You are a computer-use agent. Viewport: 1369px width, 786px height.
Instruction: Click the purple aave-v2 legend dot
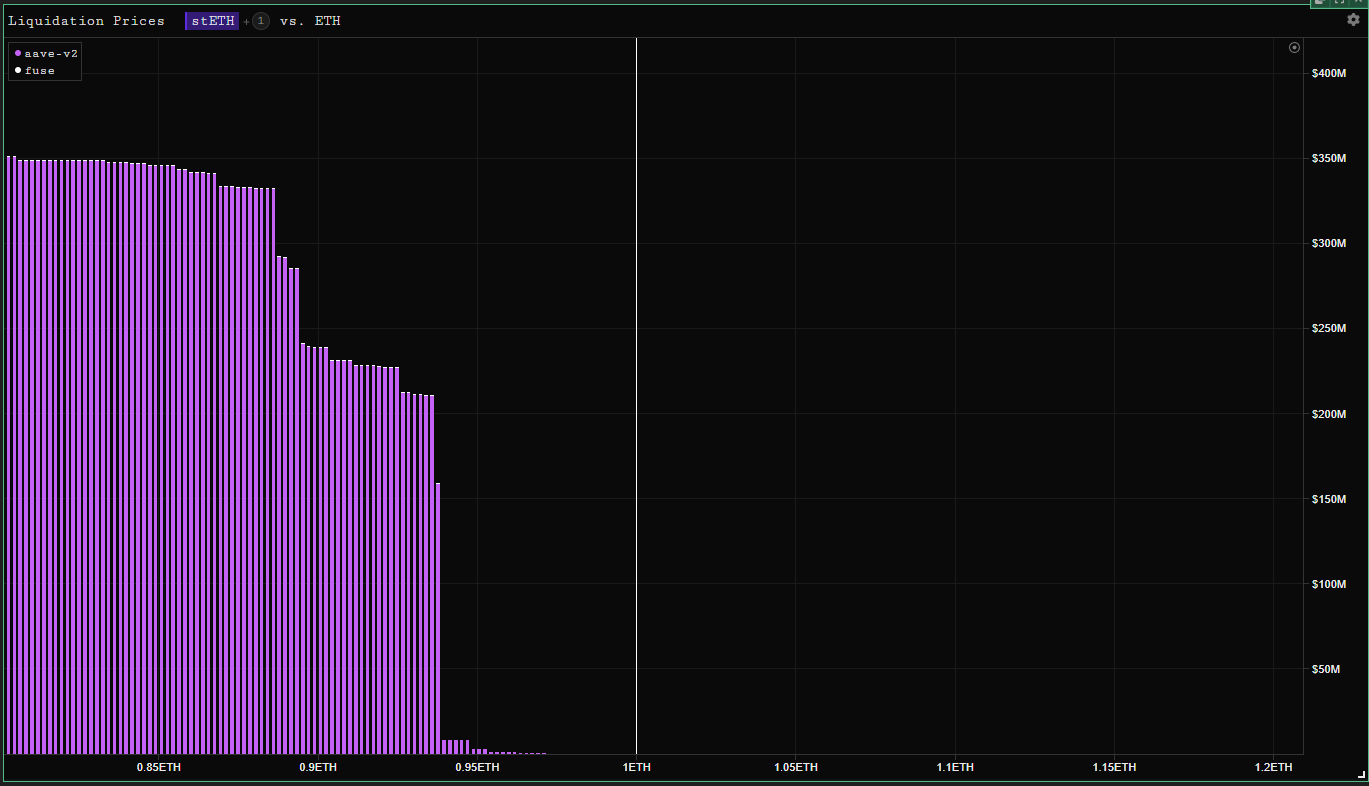(x=18, y=53)
